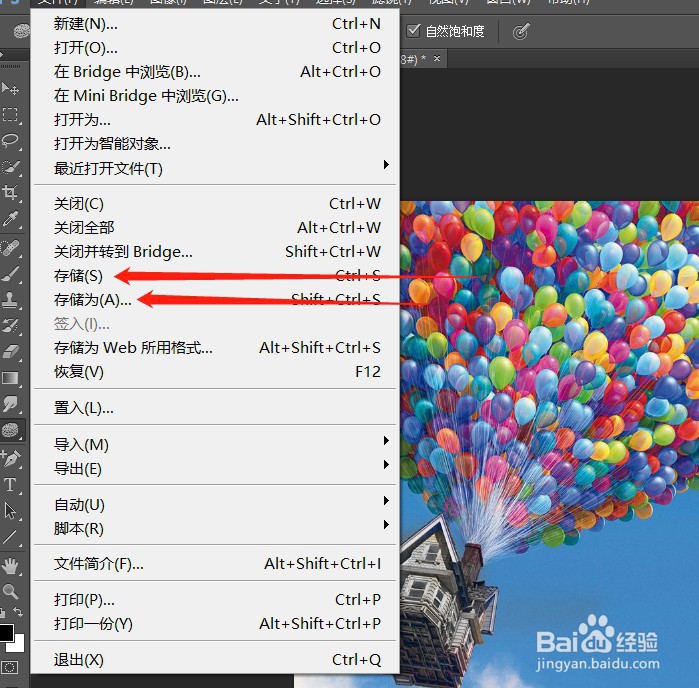Image resolution: width=699 pixels, height=688 pixels.
Task: Choose 存储为 Web 所用格式...
Action: click(x=215, y=348)
